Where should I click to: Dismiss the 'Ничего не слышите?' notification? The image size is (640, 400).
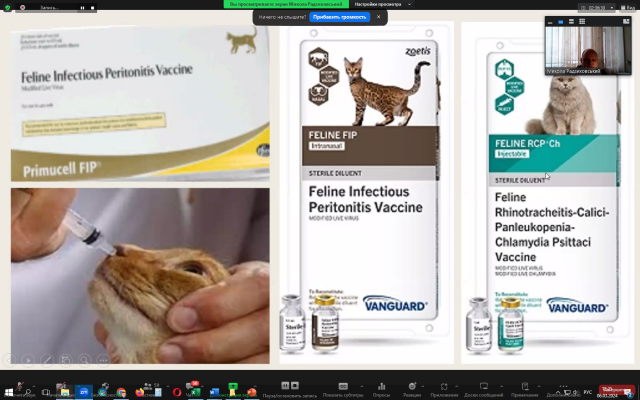coord(378,17)
